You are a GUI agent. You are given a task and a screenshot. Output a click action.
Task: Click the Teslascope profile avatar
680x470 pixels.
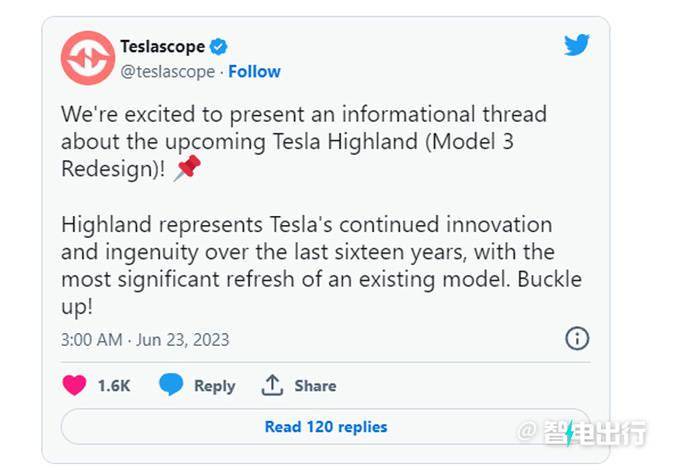87,58
